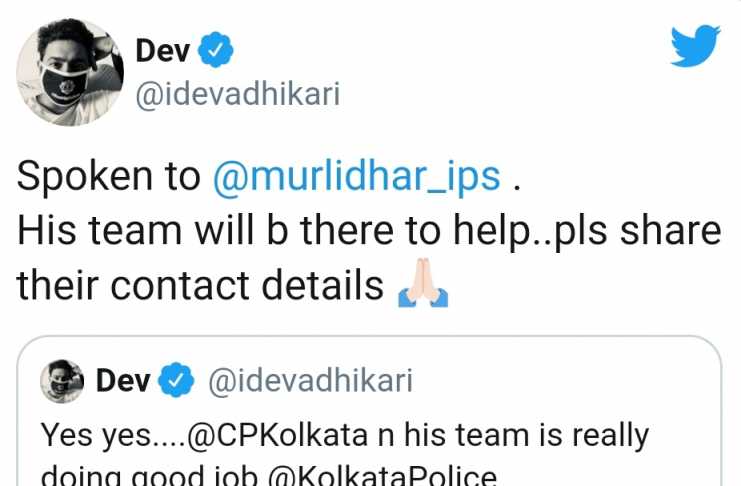Viewport: 741px width, 486px height.
Task: Click the verified badge in the quoted tweet
Action: coord(176,380)
